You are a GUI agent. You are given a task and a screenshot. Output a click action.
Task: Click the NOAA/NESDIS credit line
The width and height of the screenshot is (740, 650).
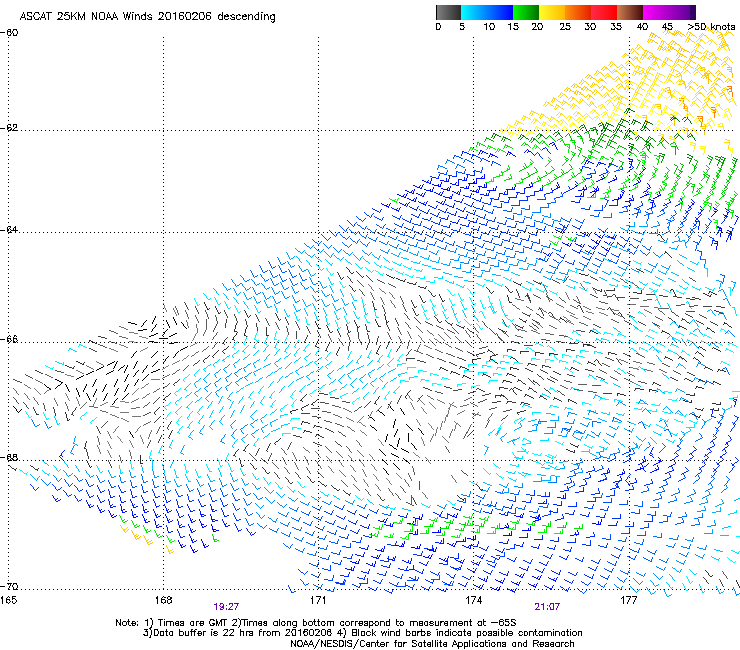click(432, 644)
